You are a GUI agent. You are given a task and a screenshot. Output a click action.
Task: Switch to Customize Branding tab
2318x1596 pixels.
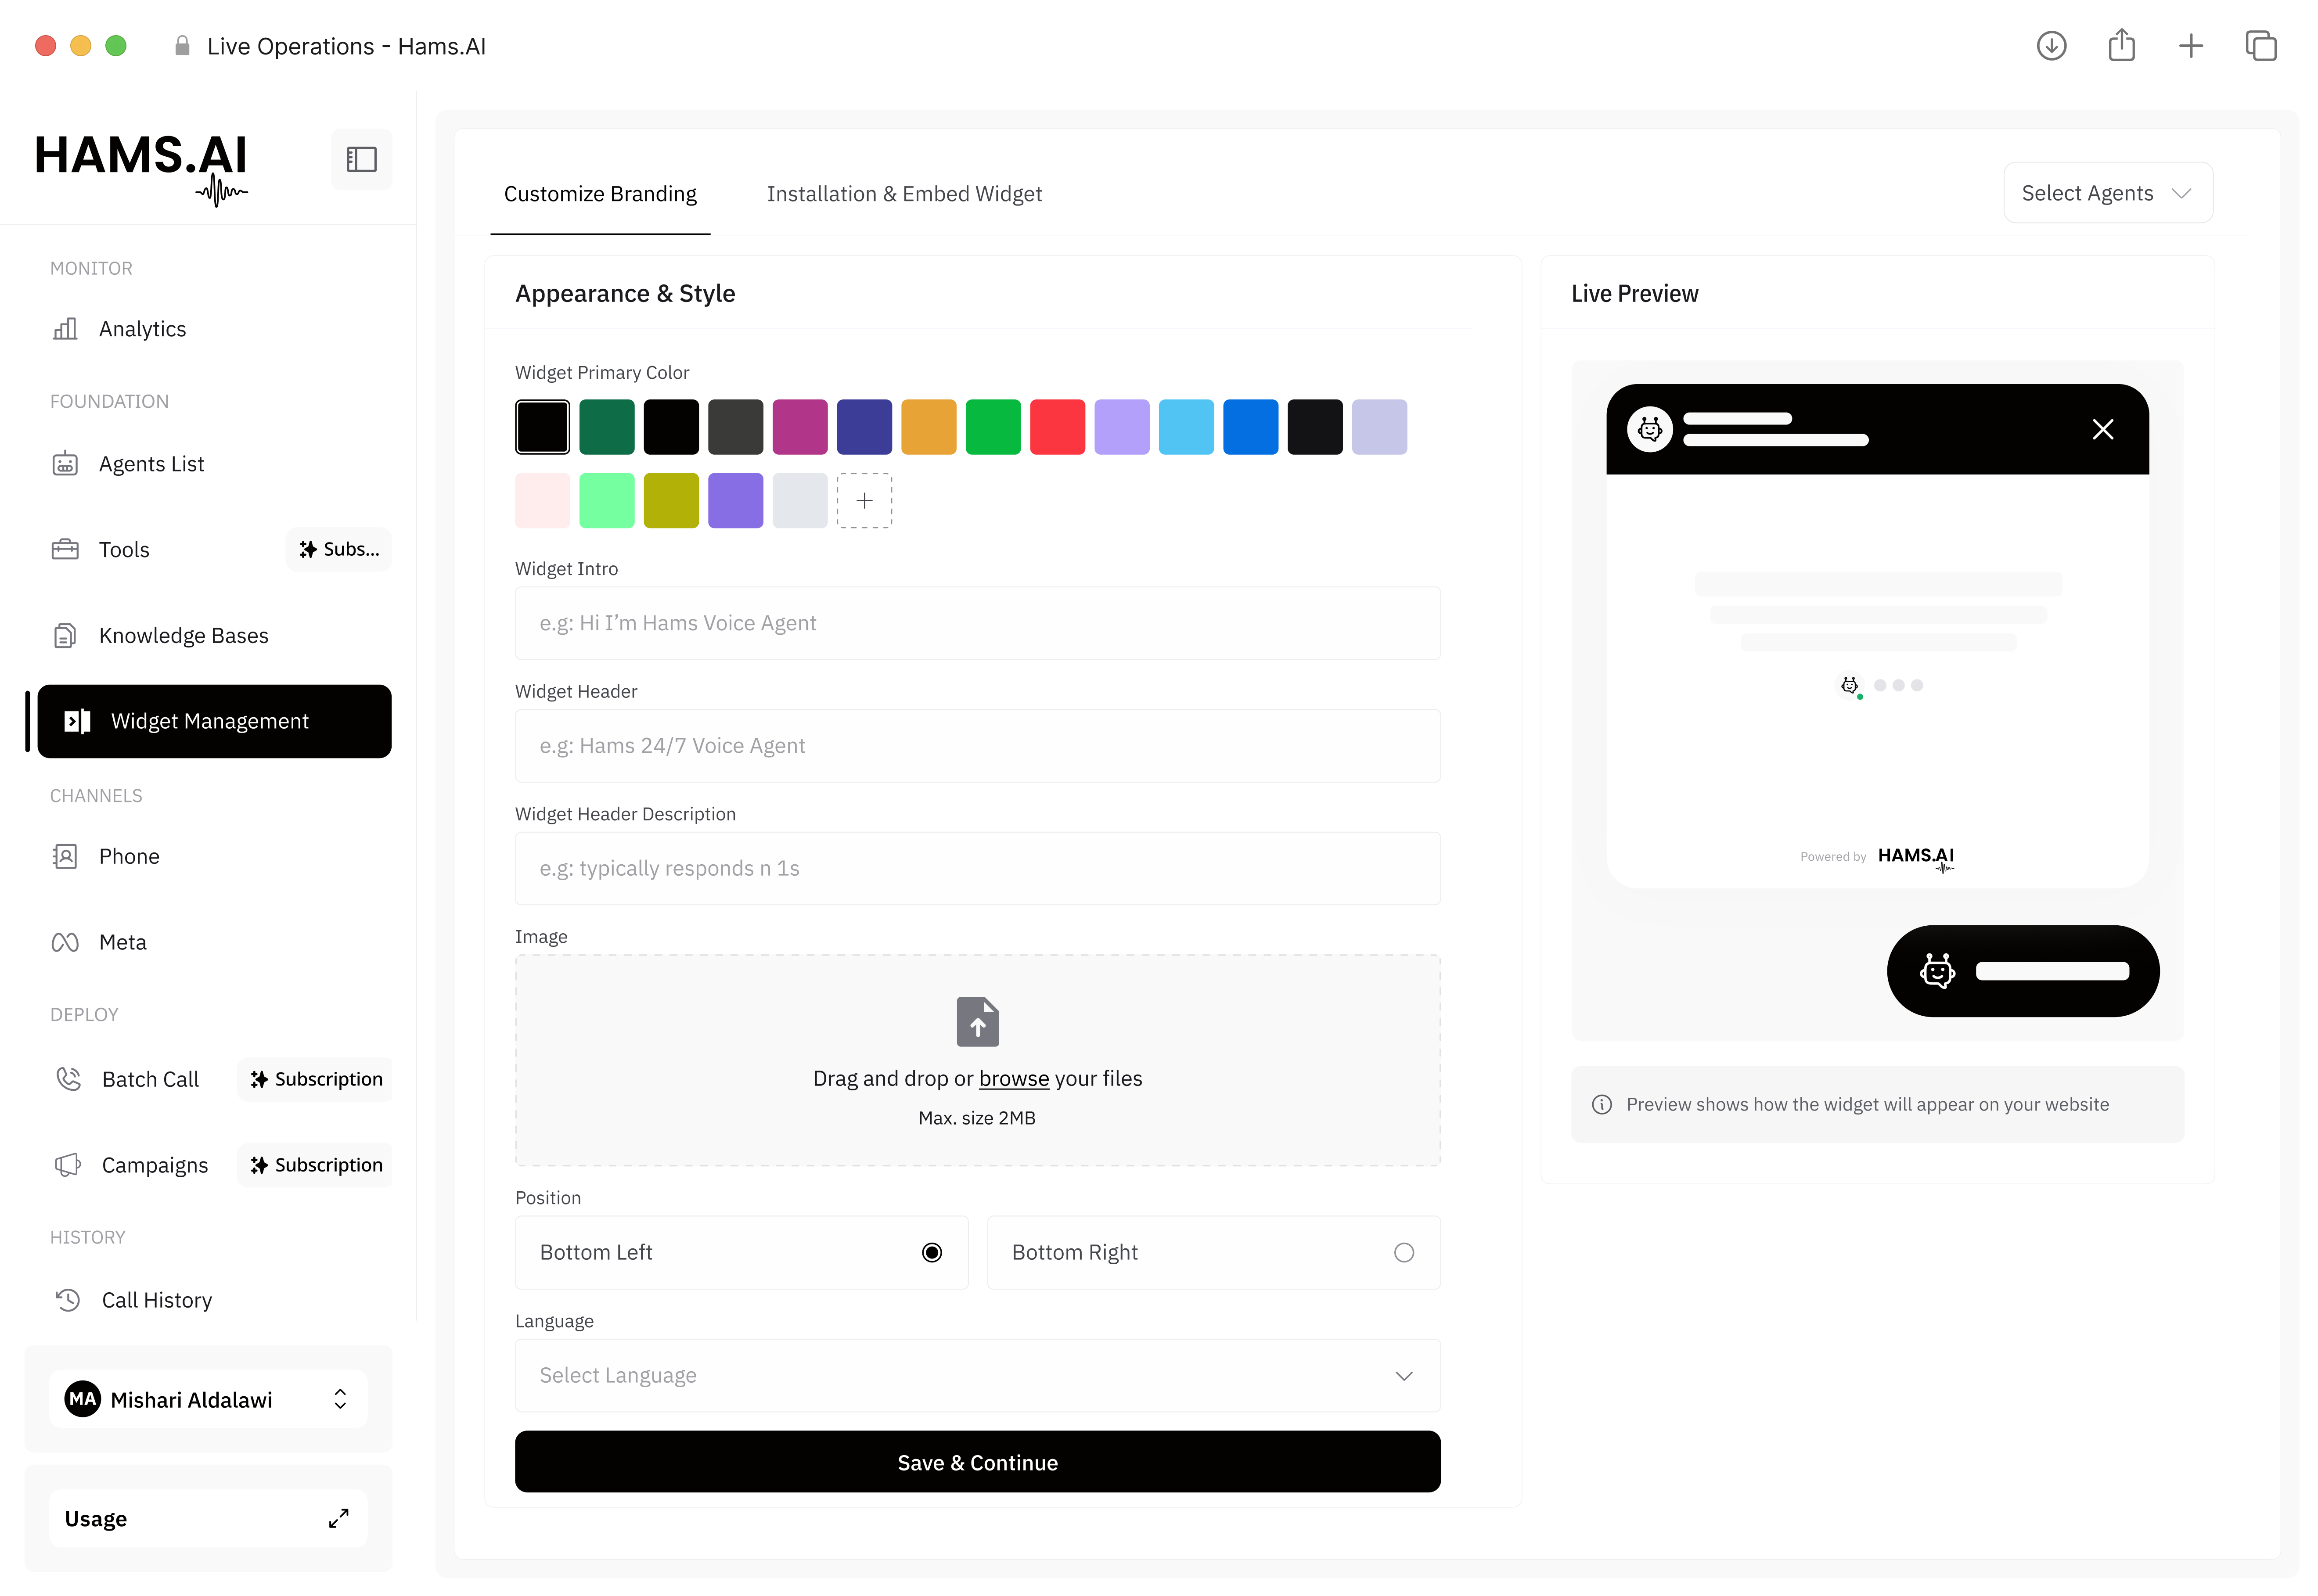click(600, 194)
